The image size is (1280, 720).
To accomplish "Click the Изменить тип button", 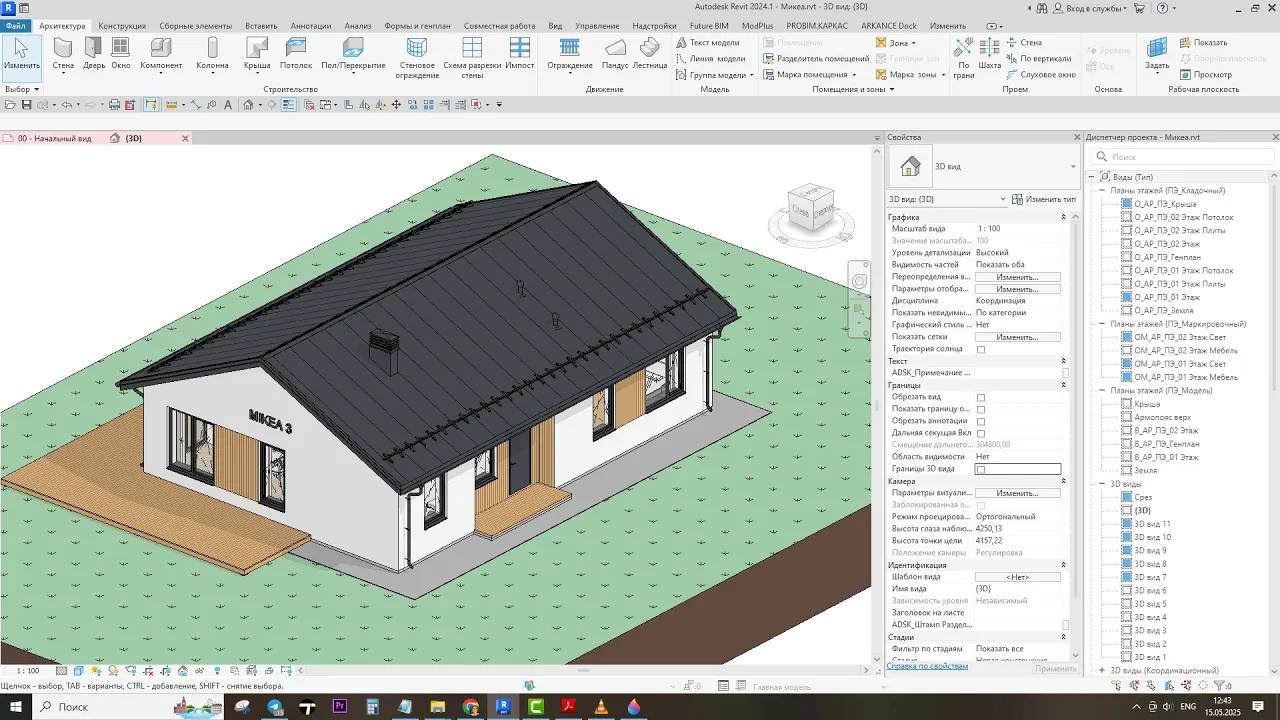I will [1044, 199].
